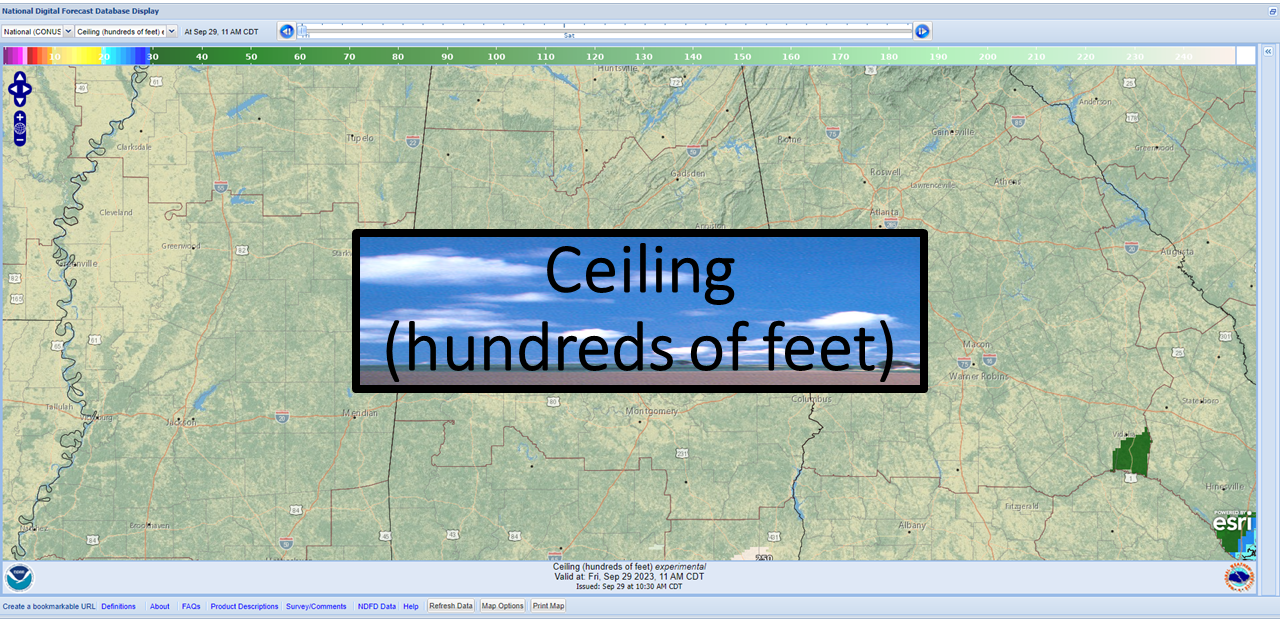Zoom in with the plus icon

click(x=20, y=117)
